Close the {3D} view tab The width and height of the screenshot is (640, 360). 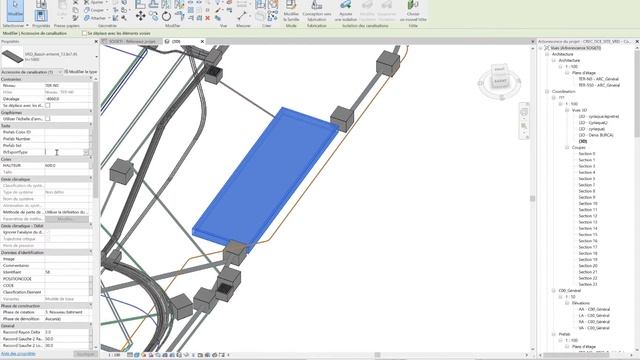tap(202, 42)
